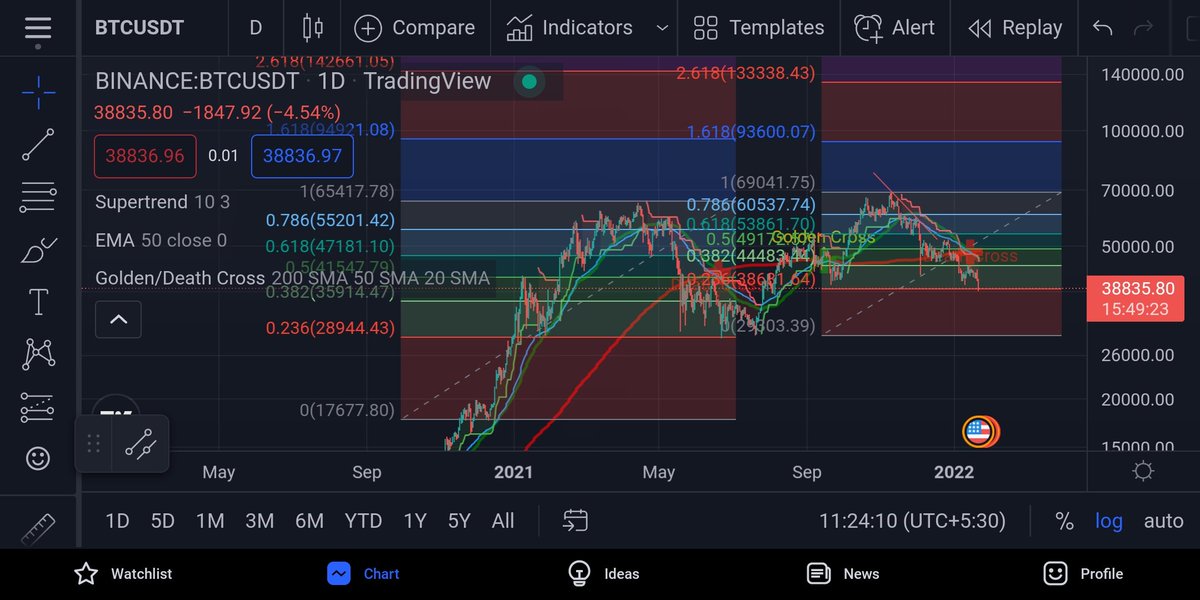Screen dimensions: 1200x600
Task: Set the range to 1Y
Action: tap(414, 521)
